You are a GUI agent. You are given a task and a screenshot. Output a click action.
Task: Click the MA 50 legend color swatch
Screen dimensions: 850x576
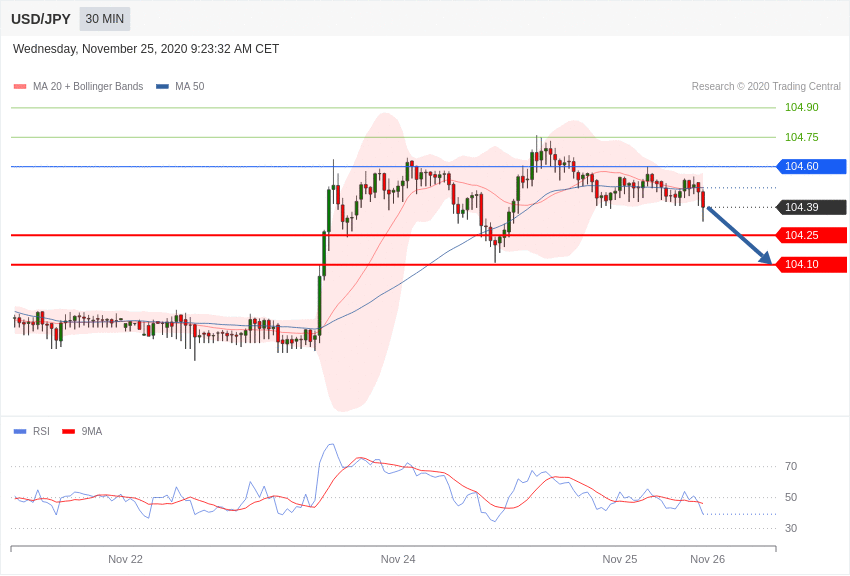[162, 87]
